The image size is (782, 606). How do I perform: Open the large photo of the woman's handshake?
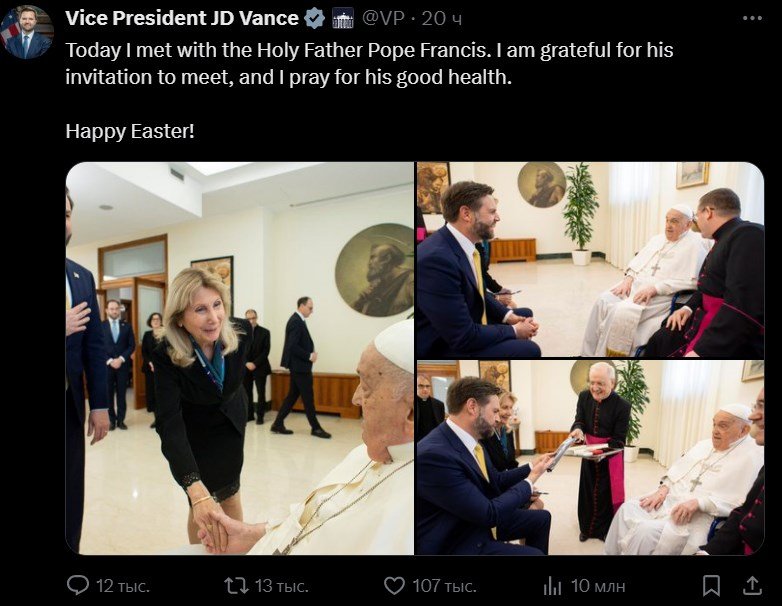(x=240, y=358)
